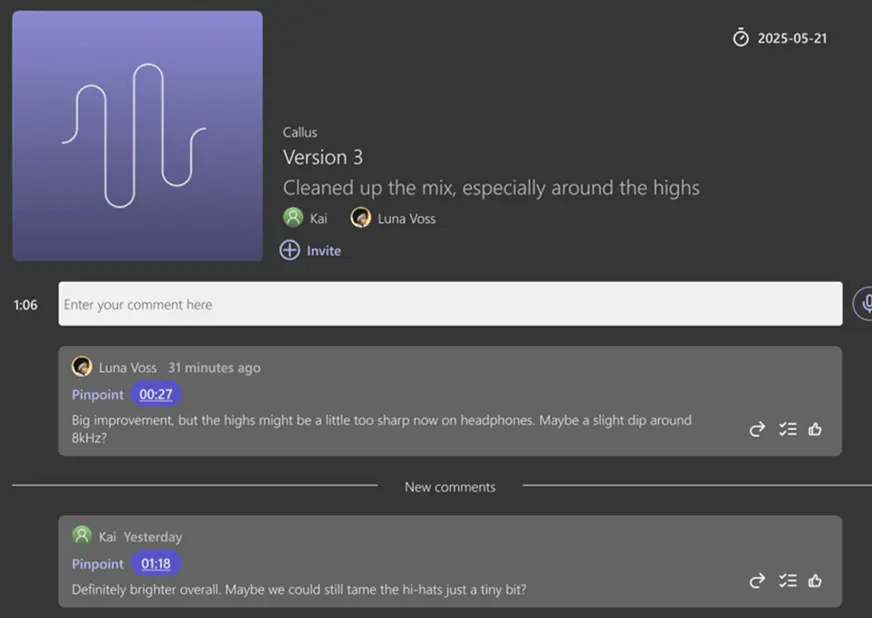Click the stopwatch icon next to the date

741,38
